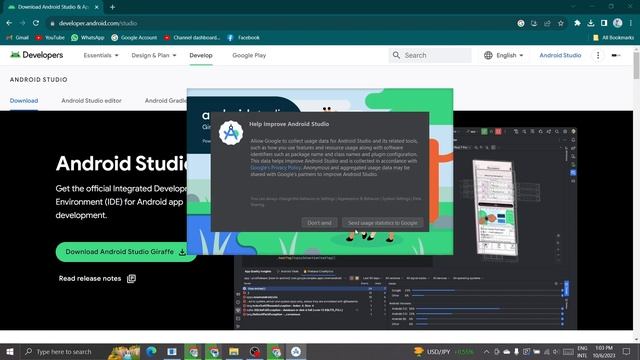Bookmark this page with star icon
This screenshot has width=640, height=360.
pos(561,23)
